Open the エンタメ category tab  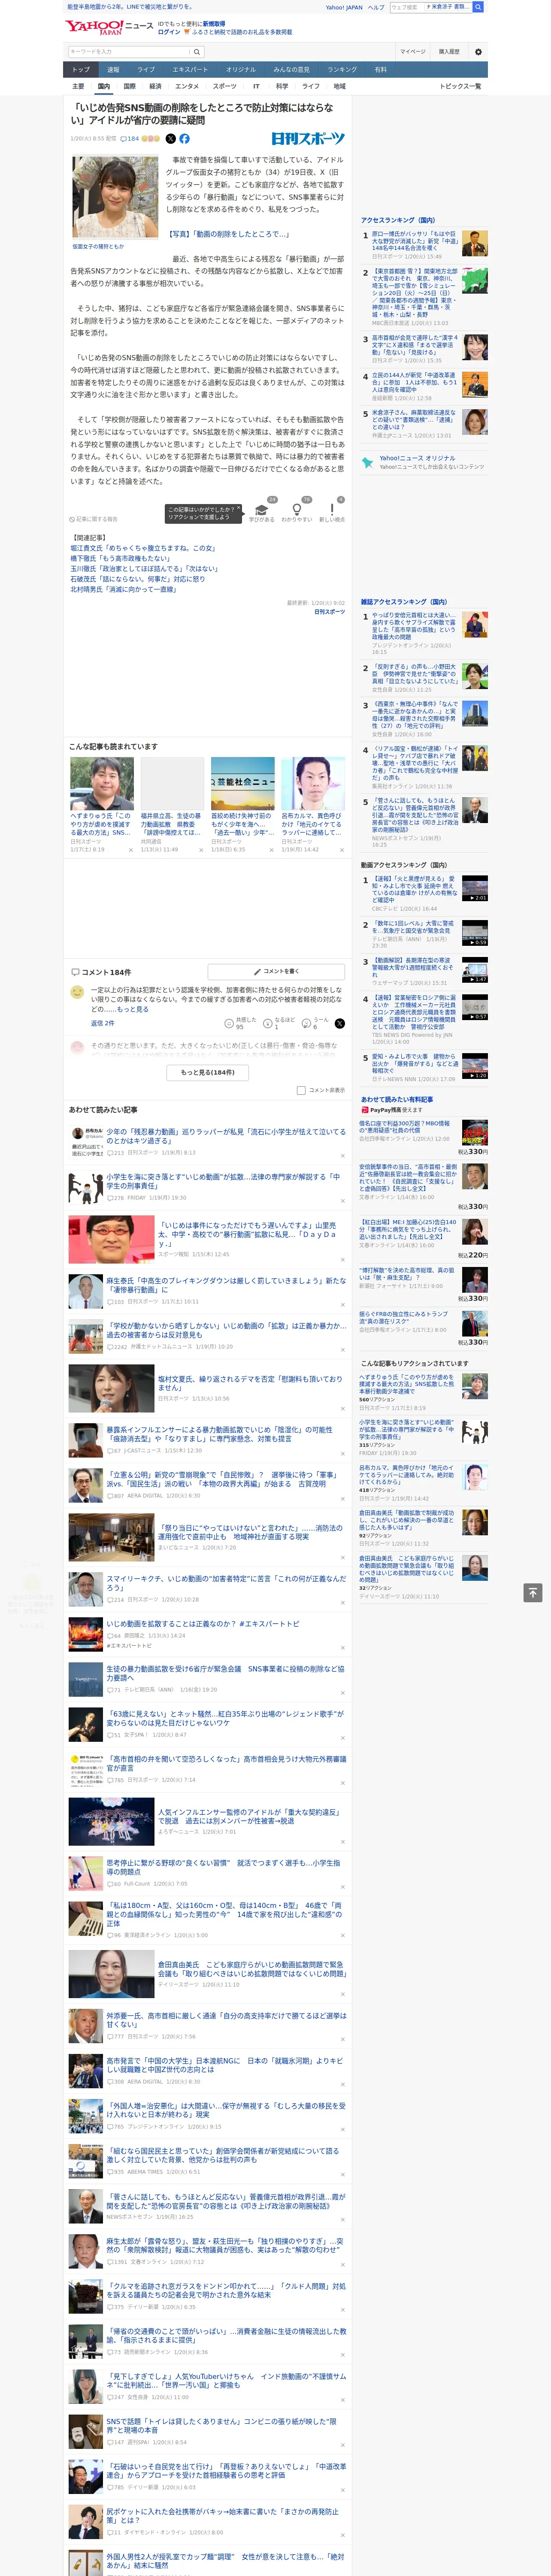click(187, 86)
